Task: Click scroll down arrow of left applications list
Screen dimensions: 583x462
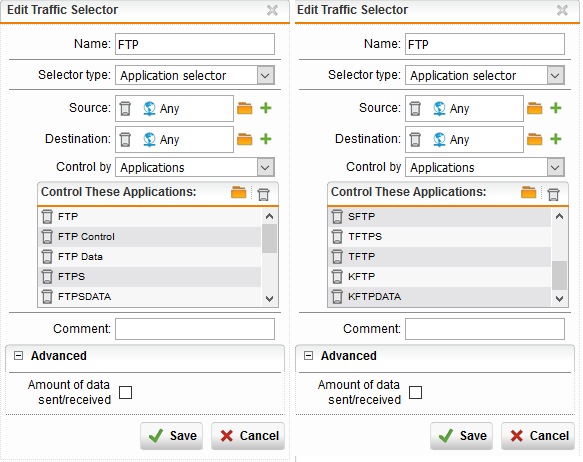Action: pyautogui.click(x=270, y=298)
